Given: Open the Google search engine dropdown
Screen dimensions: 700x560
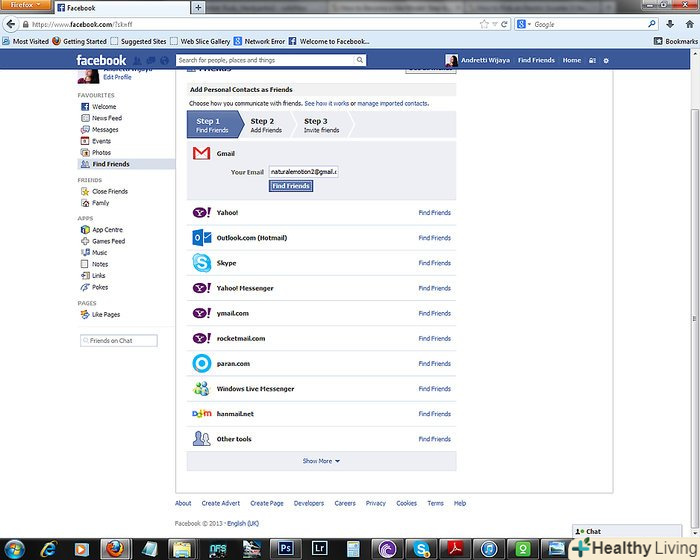Looking at the screenshot, I should point(523,24).
